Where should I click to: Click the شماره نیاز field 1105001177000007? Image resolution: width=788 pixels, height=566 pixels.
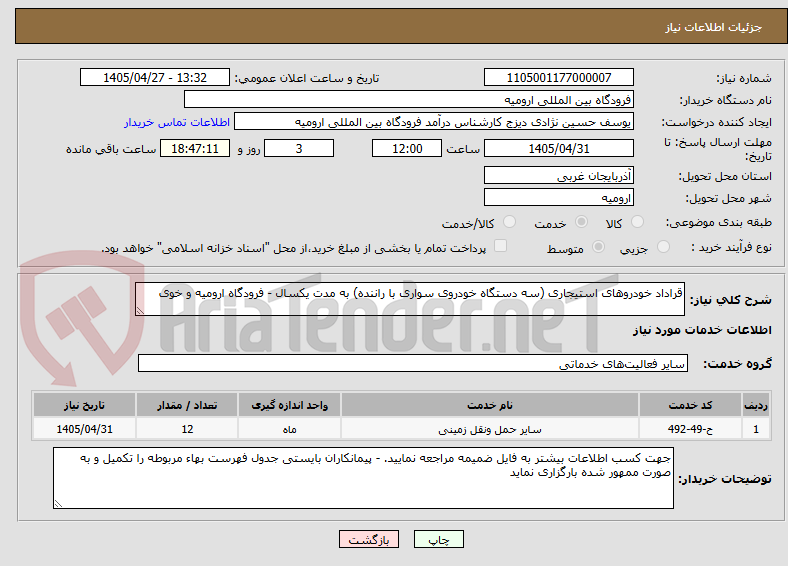coord(558,77)
